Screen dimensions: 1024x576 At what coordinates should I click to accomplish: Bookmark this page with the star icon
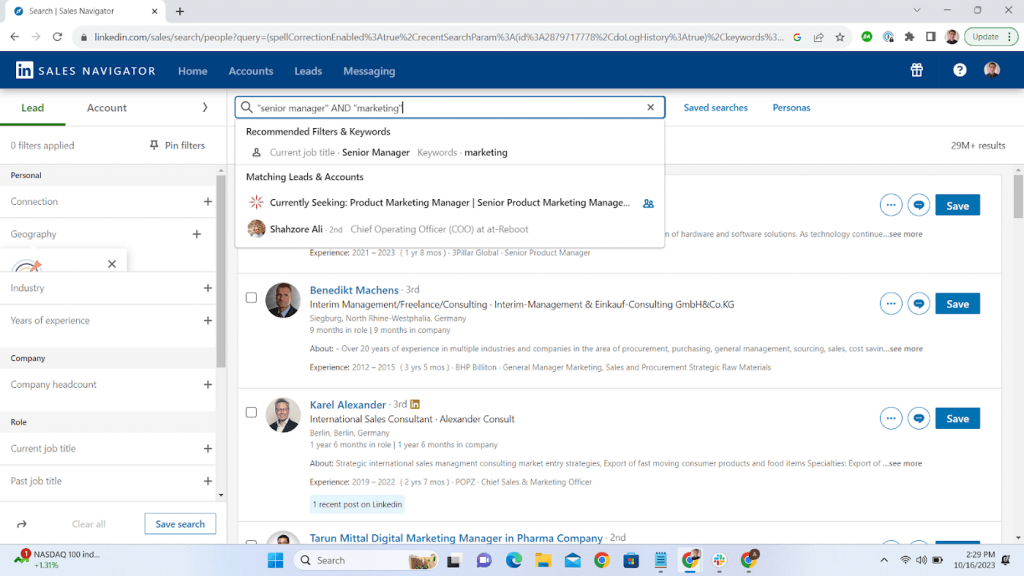[x=840, y=37]
